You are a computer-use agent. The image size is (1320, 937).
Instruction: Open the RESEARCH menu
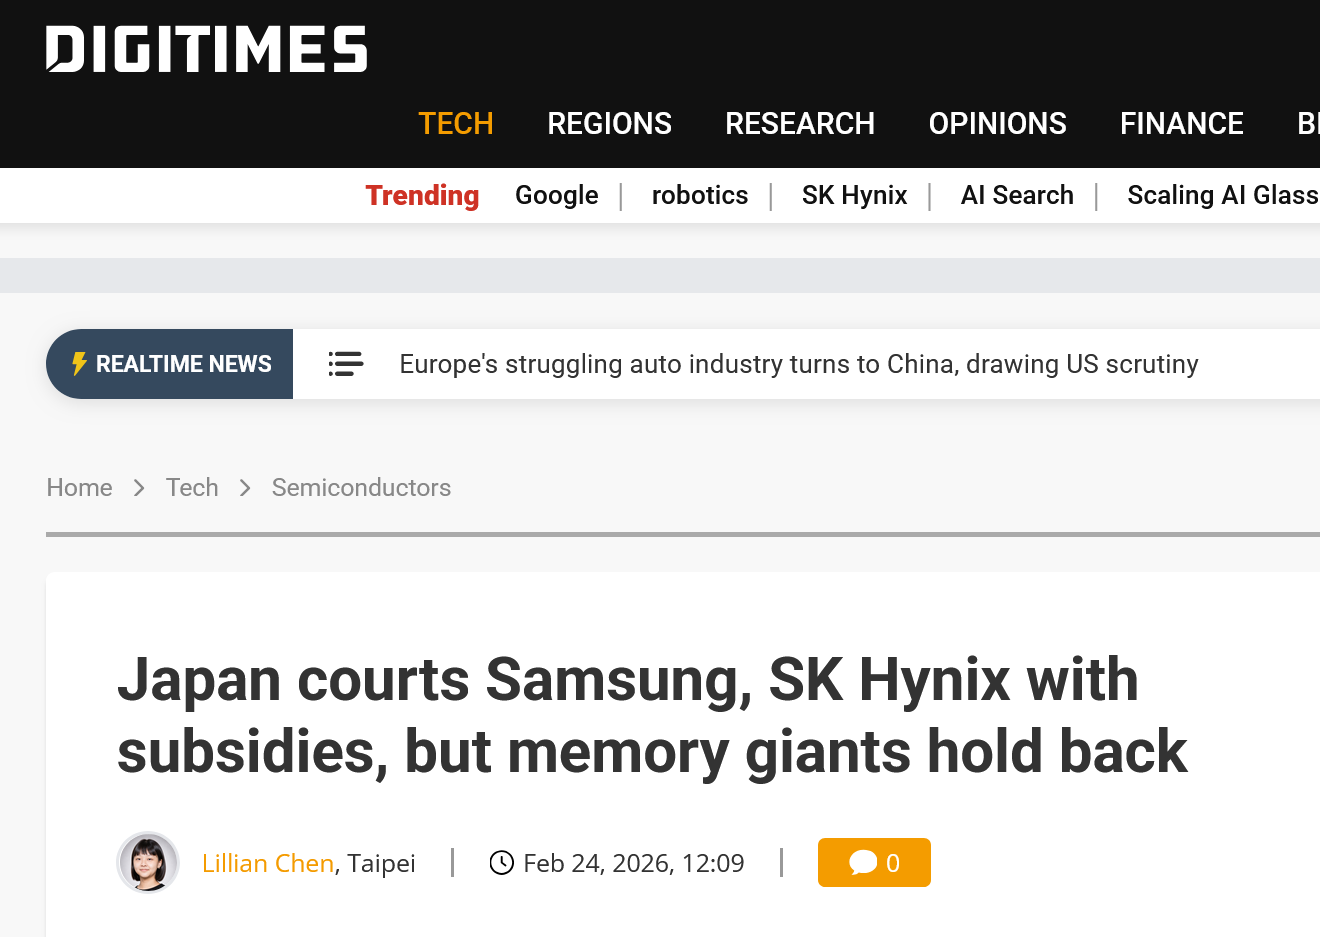pyautogui.click(x=800, y=123)
